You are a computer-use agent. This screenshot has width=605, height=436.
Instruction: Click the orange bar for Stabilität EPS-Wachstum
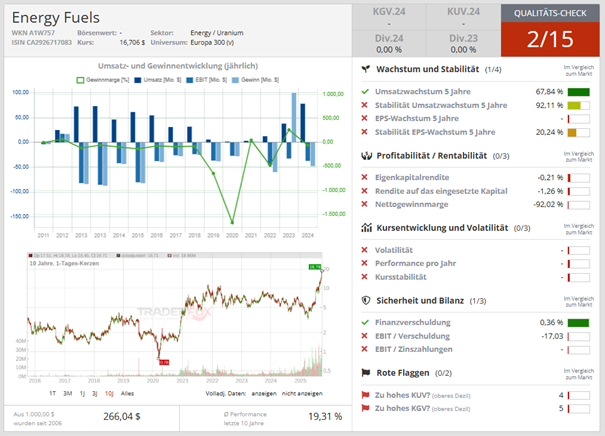coord(572,132)
